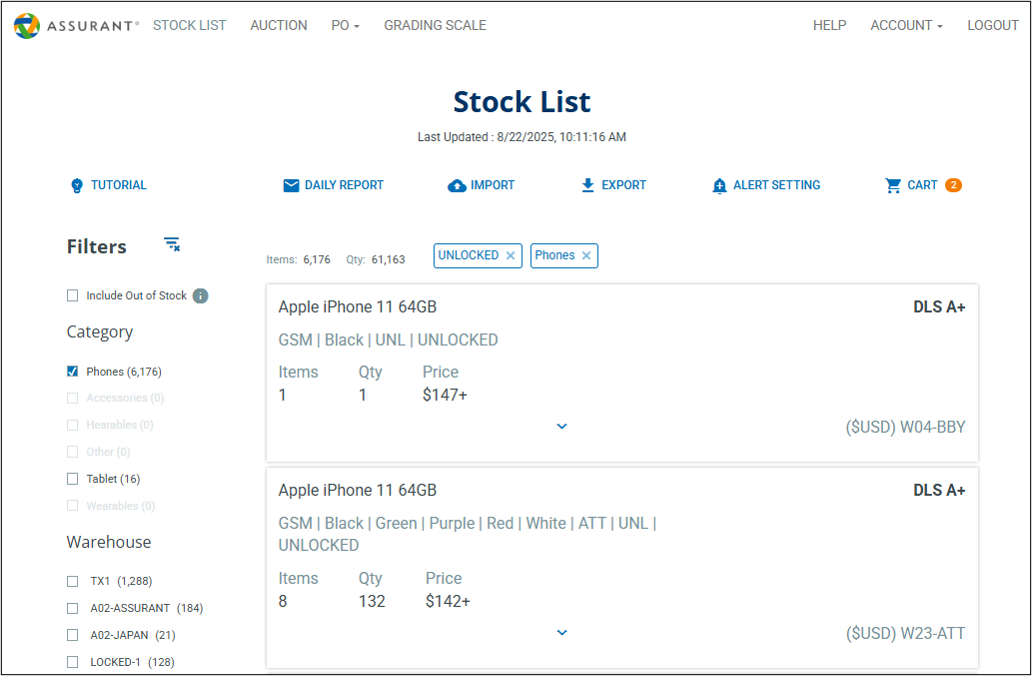Check the Tablet category checkbox
The image size is (1032, 676).
pyautogui.click(x=72, y=479)
